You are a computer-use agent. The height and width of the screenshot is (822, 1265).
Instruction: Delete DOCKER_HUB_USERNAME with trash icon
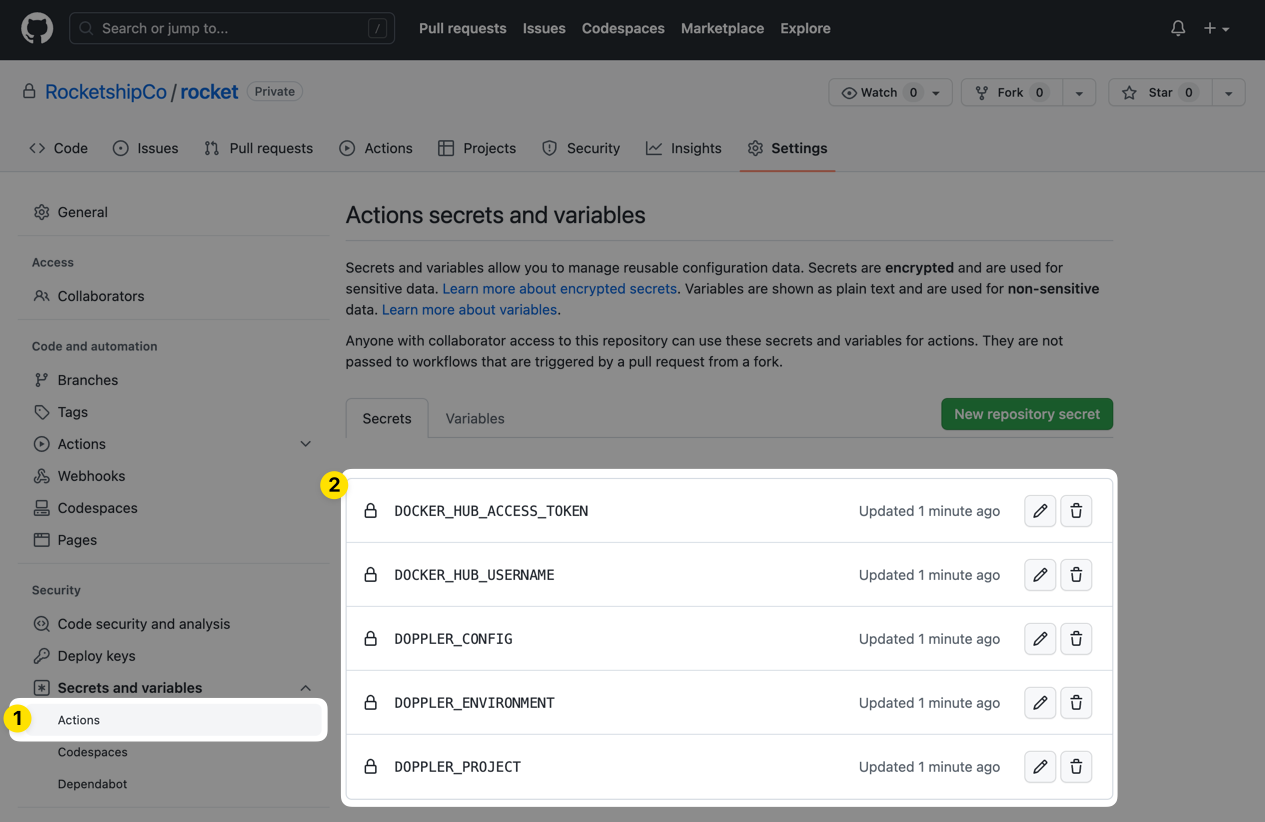pyautogui.click(x=1076, y=575)
